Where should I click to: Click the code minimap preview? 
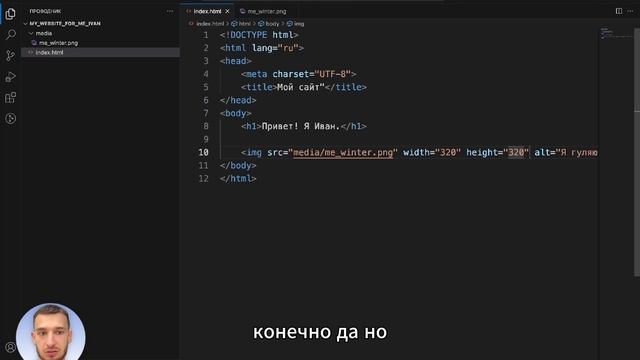tap(616, 33)
